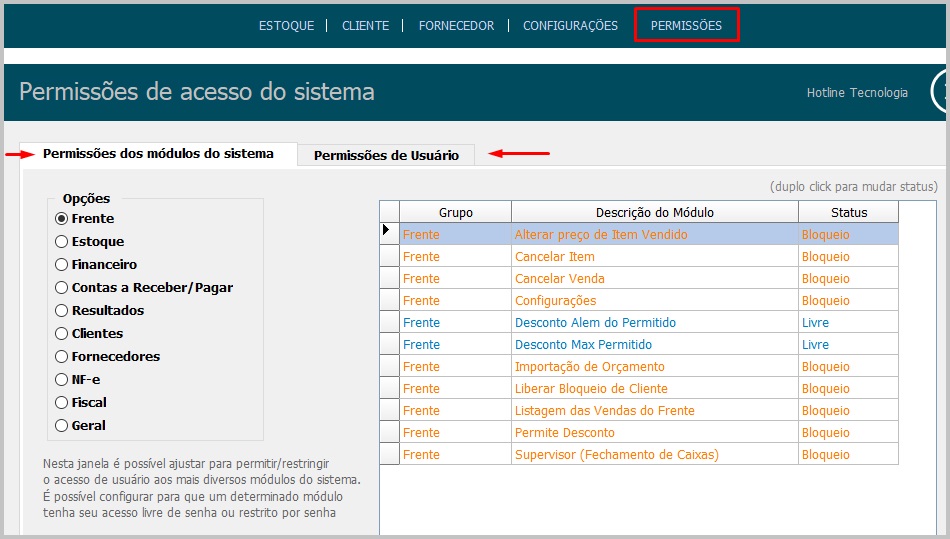950x539 pixels.
Task: Open the FORNECEDOR menu
Action: click(x=456, y=25)
